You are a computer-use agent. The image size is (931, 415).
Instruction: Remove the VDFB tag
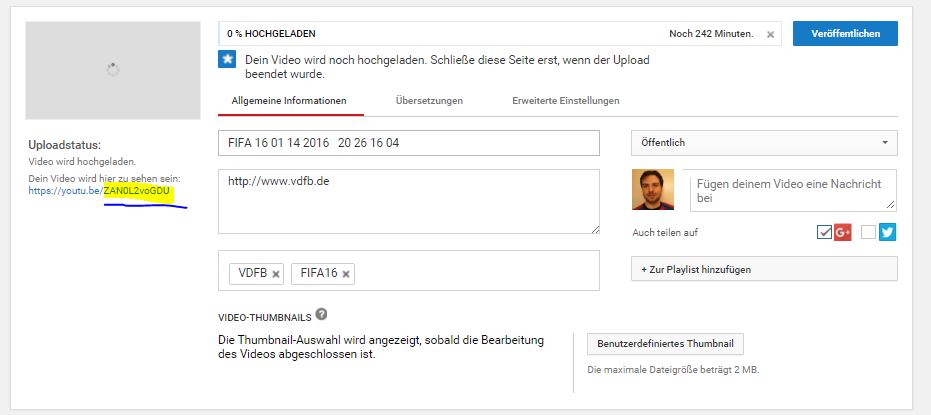tap(277, 274)
